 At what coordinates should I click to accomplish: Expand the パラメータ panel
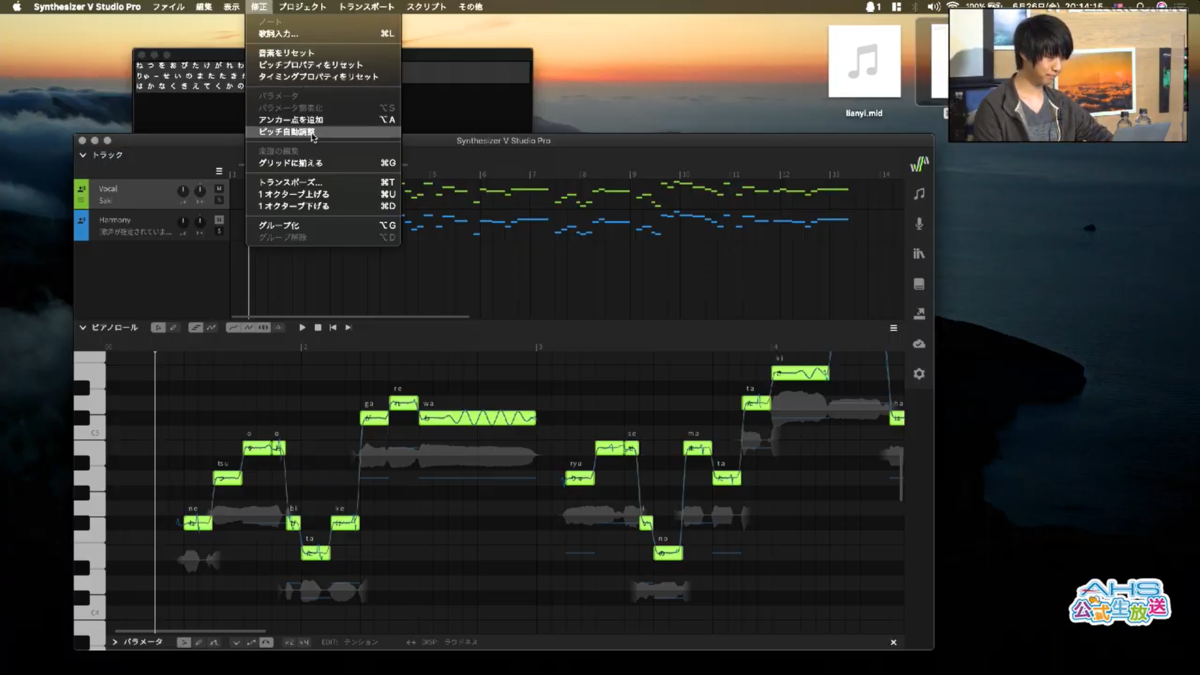tap(115, 642)
